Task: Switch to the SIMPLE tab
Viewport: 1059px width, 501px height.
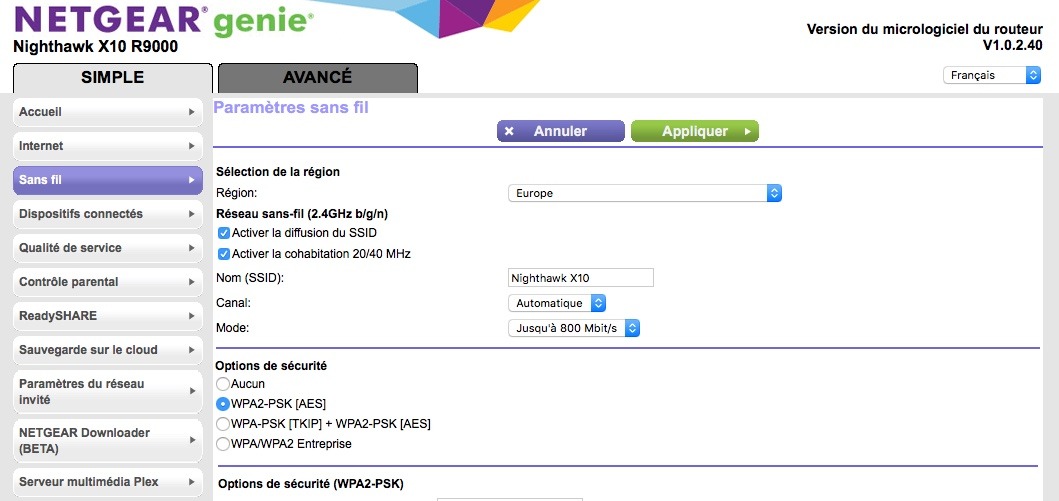Action: (x=113, y=78)
